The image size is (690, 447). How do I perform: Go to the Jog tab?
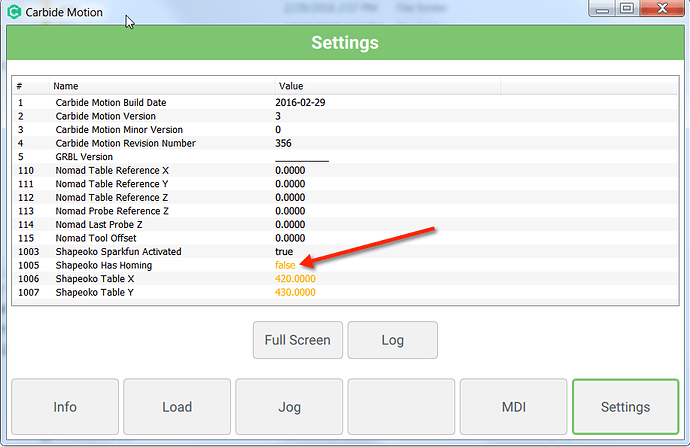pyautogui.click(x=289, y=407)
